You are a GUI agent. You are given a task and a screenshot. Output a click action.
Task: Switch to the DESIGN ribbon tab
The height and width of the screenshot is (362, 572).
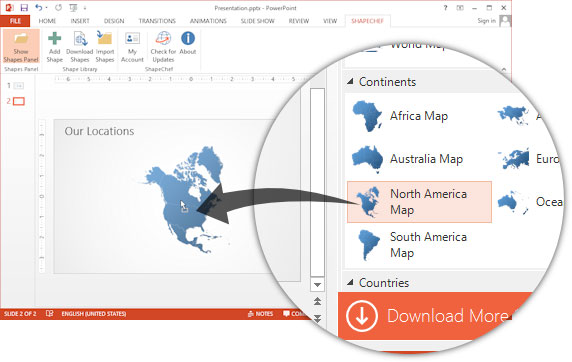tap(114, 21)
